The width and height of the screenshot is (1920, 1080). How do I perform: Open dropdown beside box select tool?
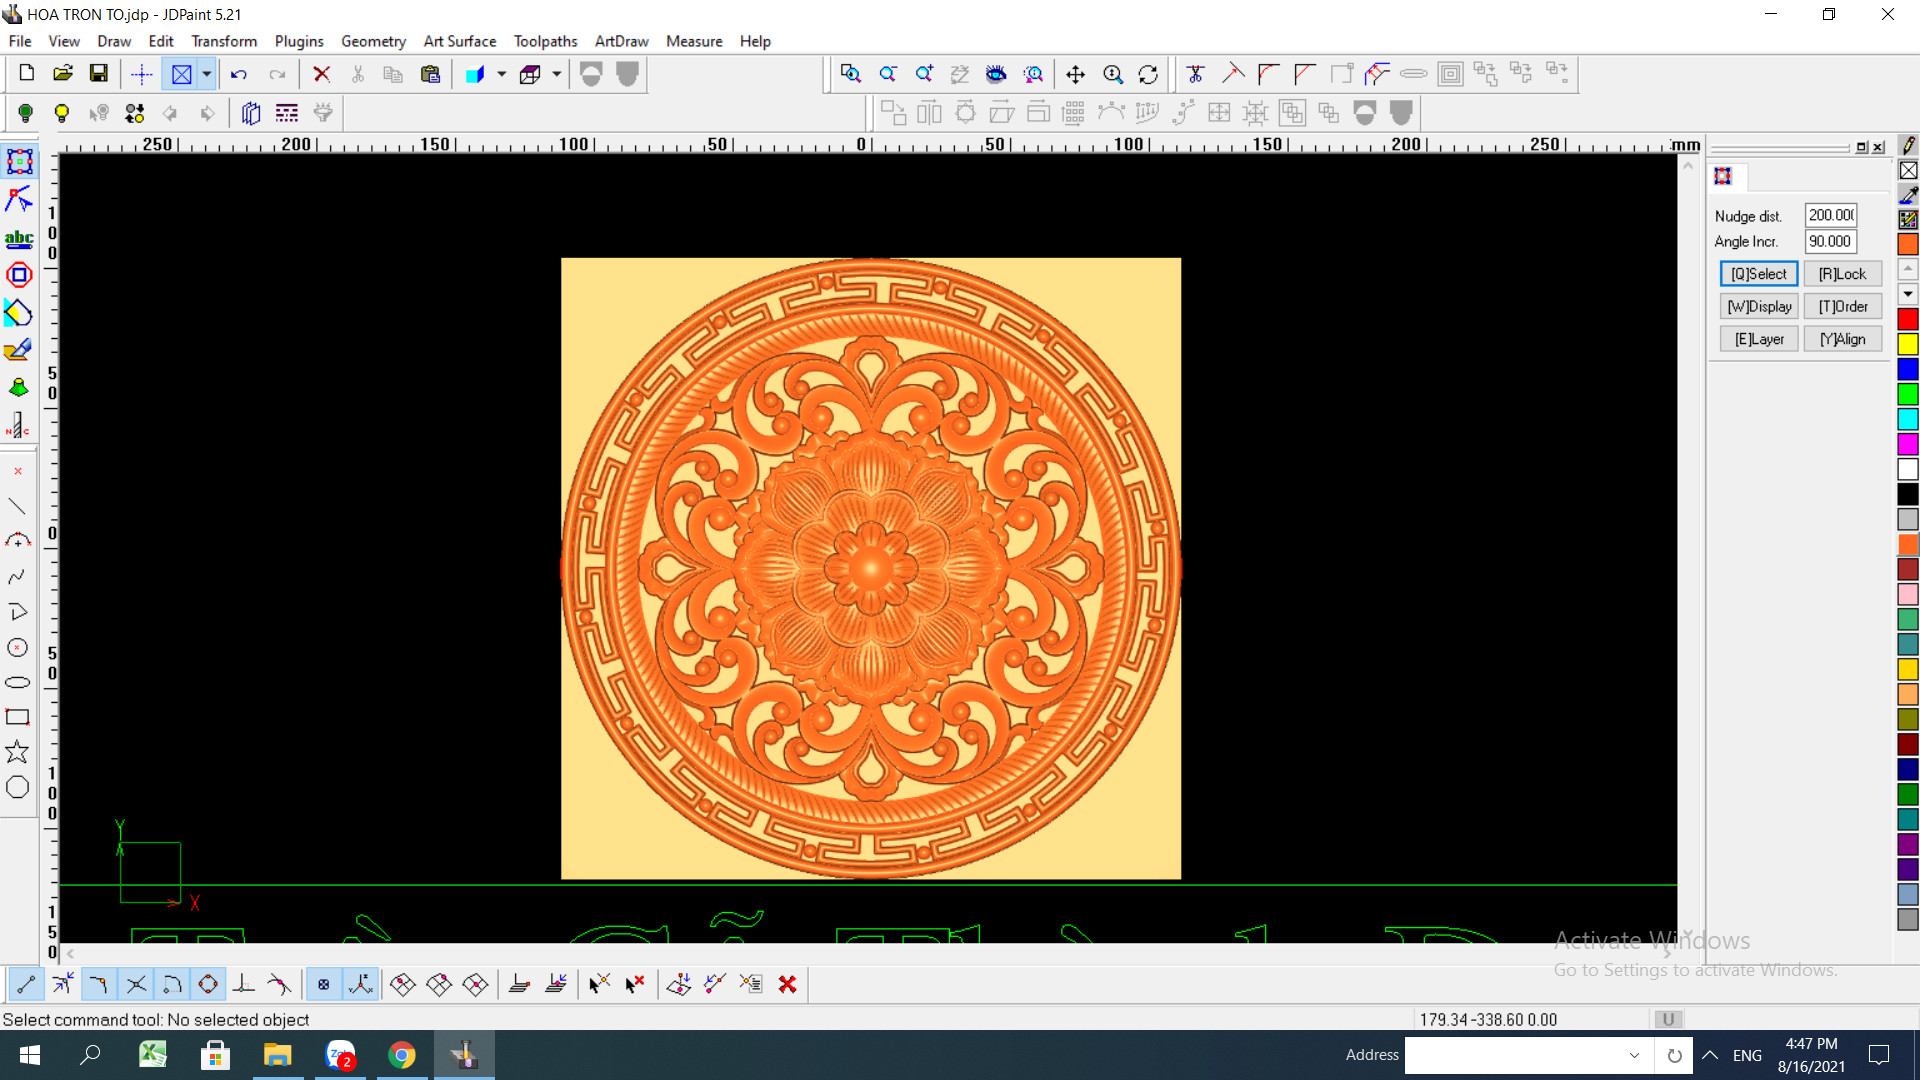coord(207,74)
